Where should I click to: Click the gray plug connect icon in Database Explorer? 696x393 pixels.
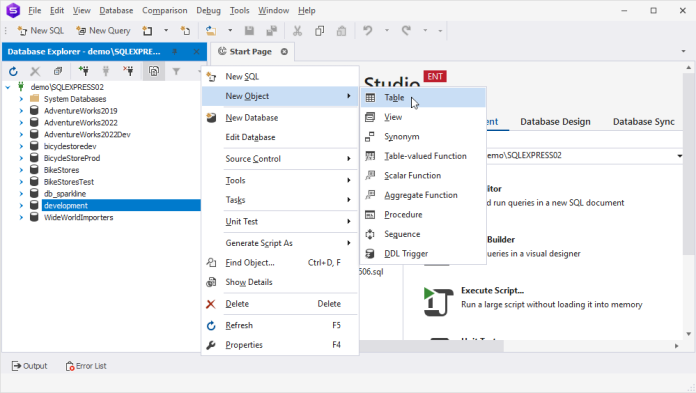click(106, 71)
